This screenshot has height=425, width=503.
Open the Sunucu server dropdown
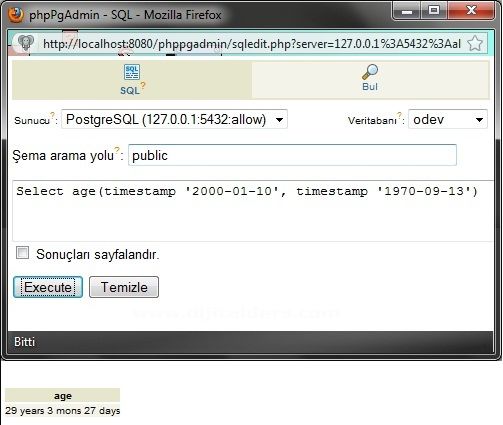174,119
